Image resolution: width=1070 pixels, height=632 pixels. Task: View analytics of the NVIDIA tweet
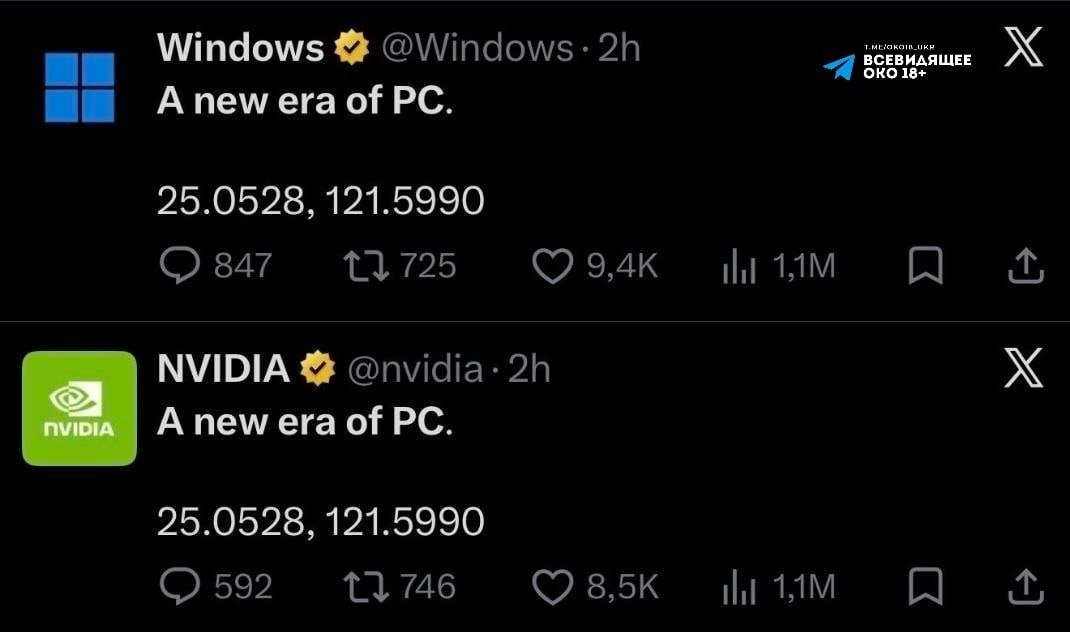pos(739,587)
